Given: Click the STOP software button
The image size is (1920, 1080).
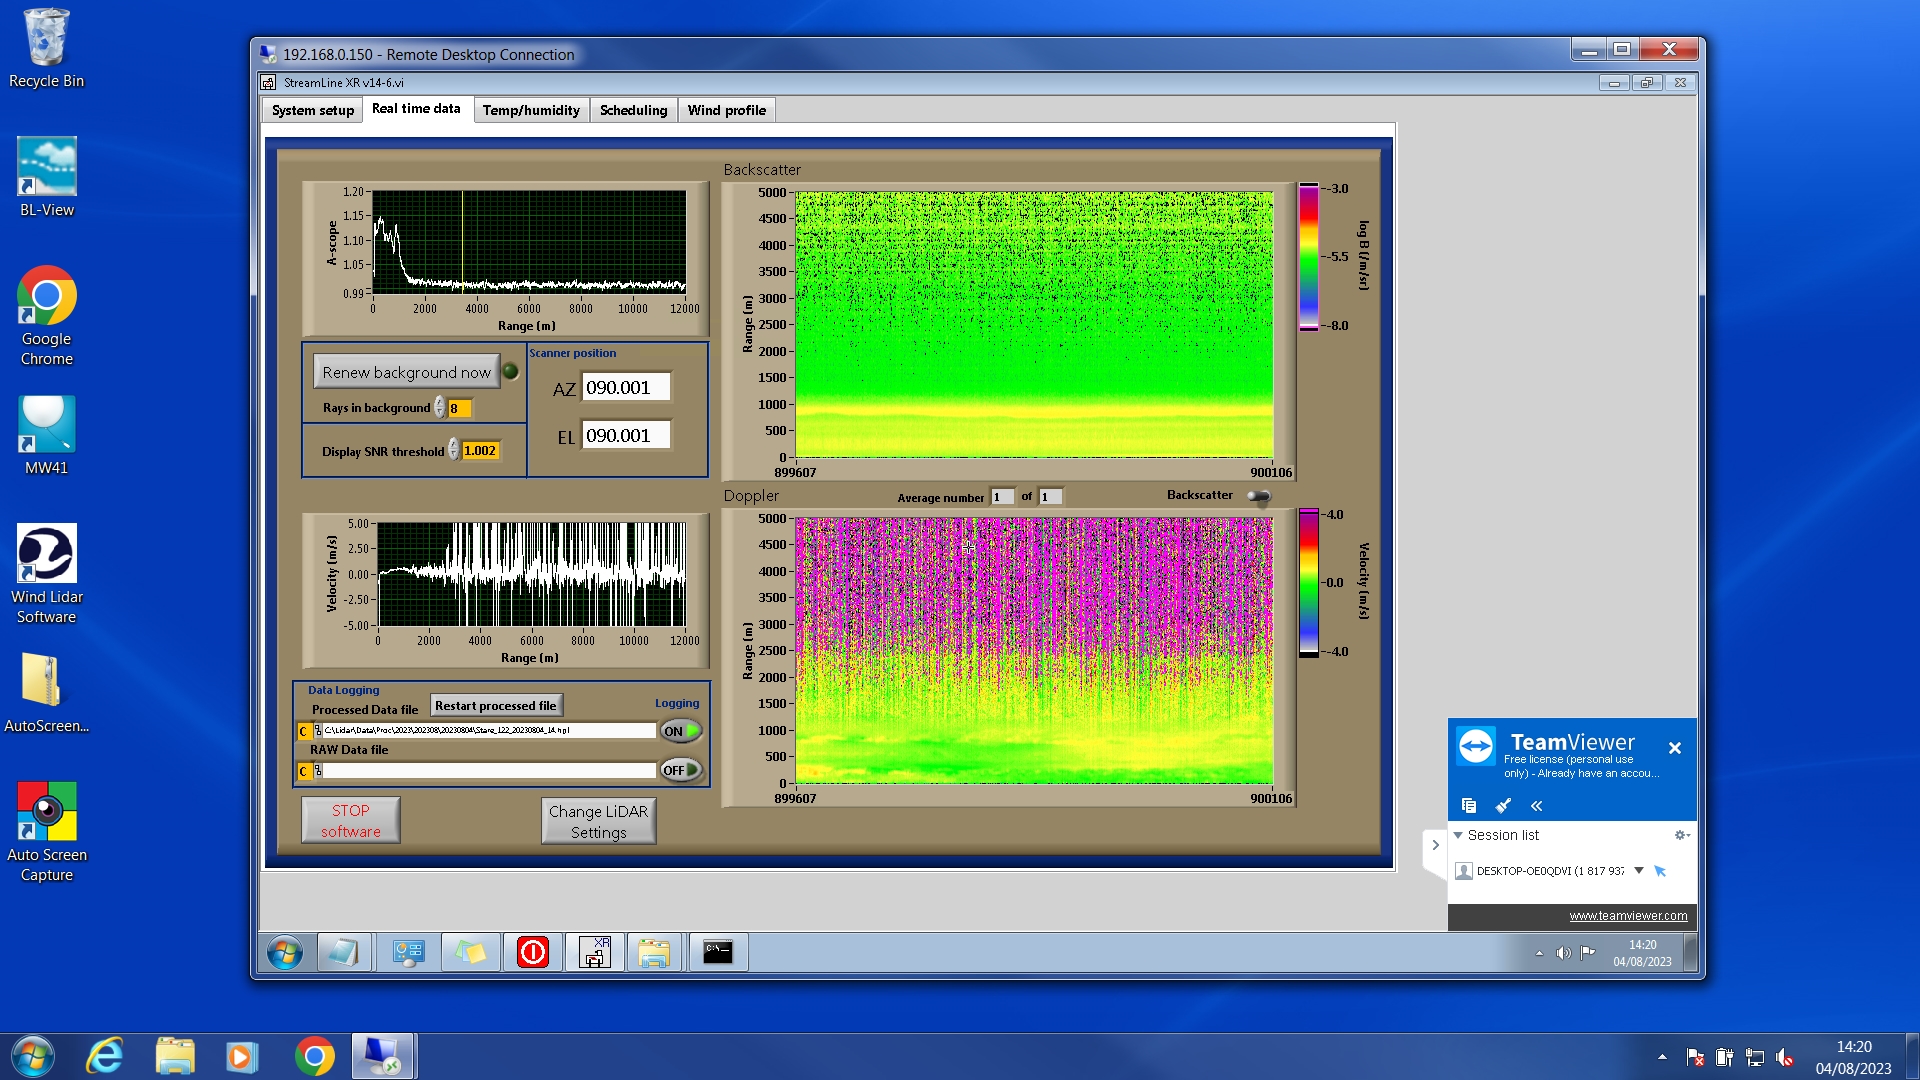Looking at the screenshot, I should point(350,821).
